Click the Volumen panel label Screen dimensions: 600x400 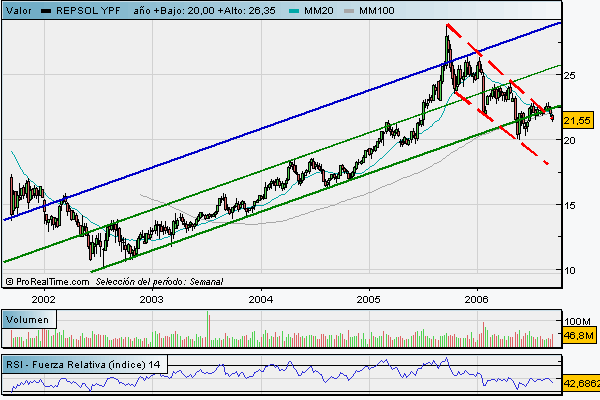tap(28, 320)
